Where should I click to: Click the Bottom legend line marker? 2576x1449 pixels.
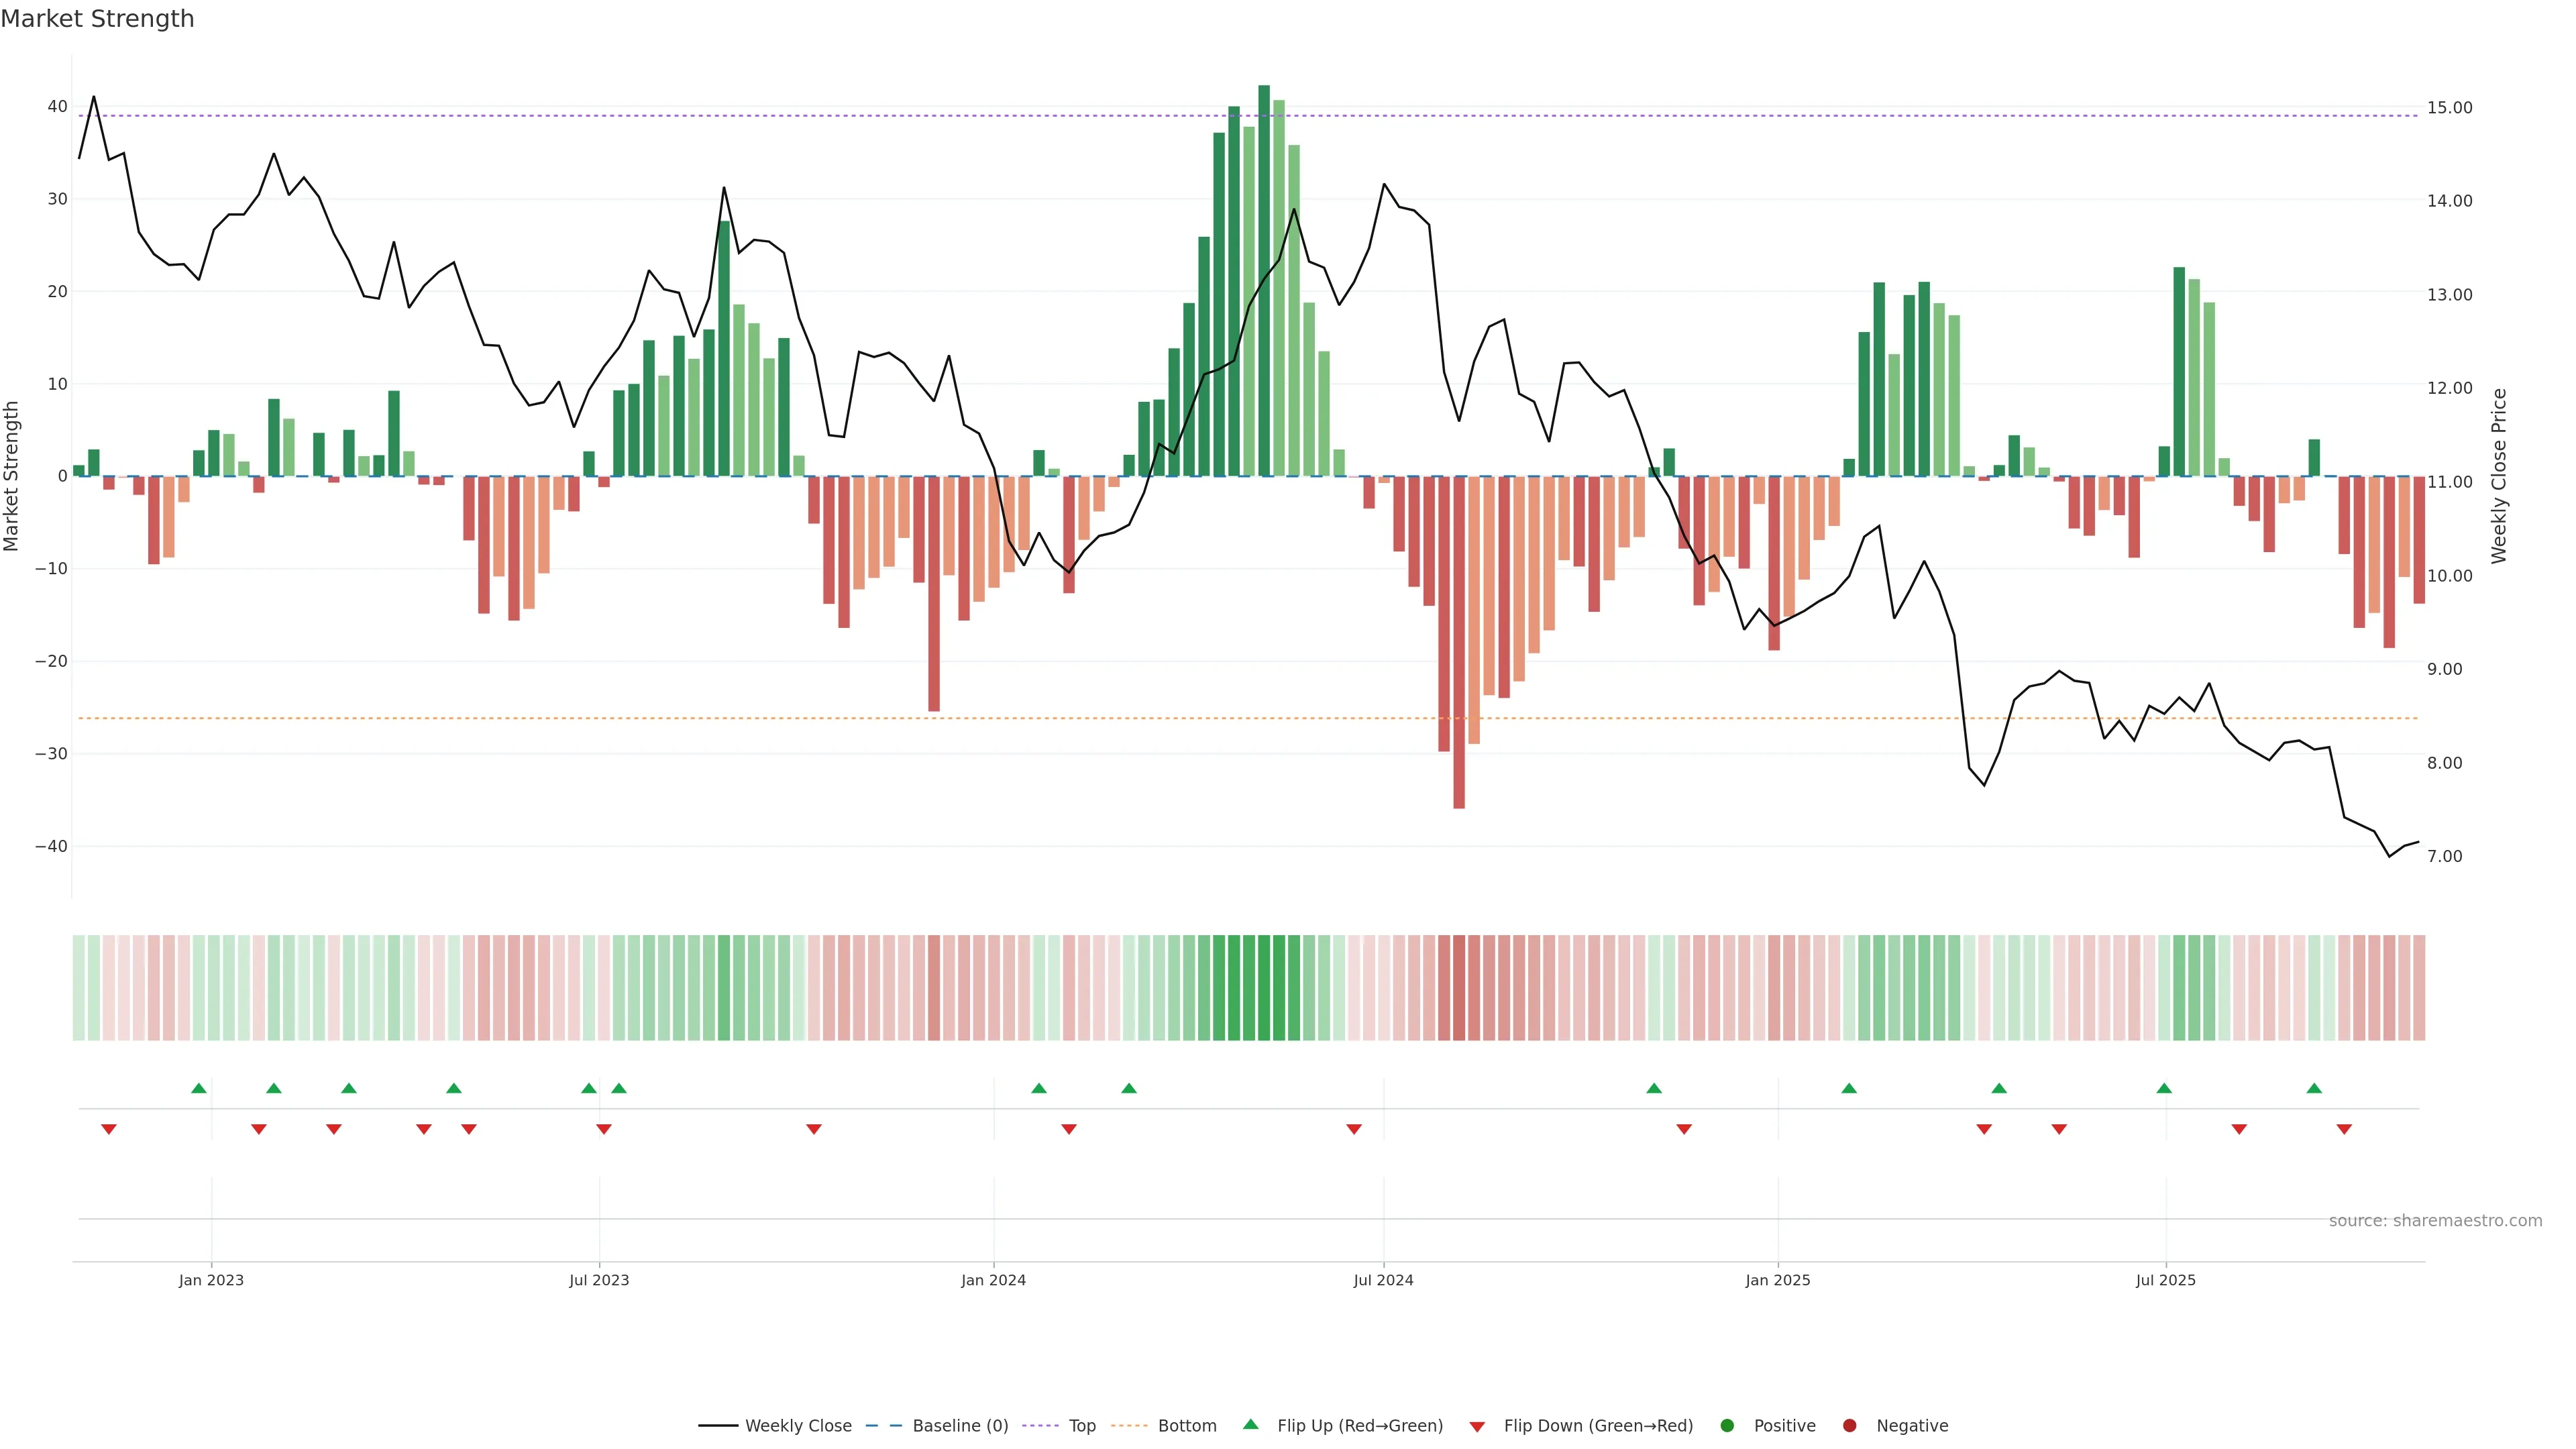click(1129, 1426)
